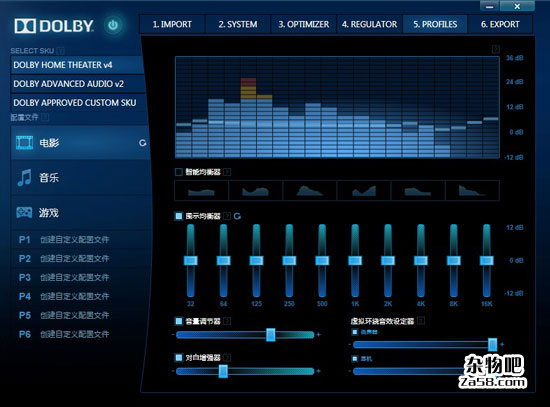550x407 pixels.
Task: Click the 1K equalizer slider handle
Action: tap(355, 260)
